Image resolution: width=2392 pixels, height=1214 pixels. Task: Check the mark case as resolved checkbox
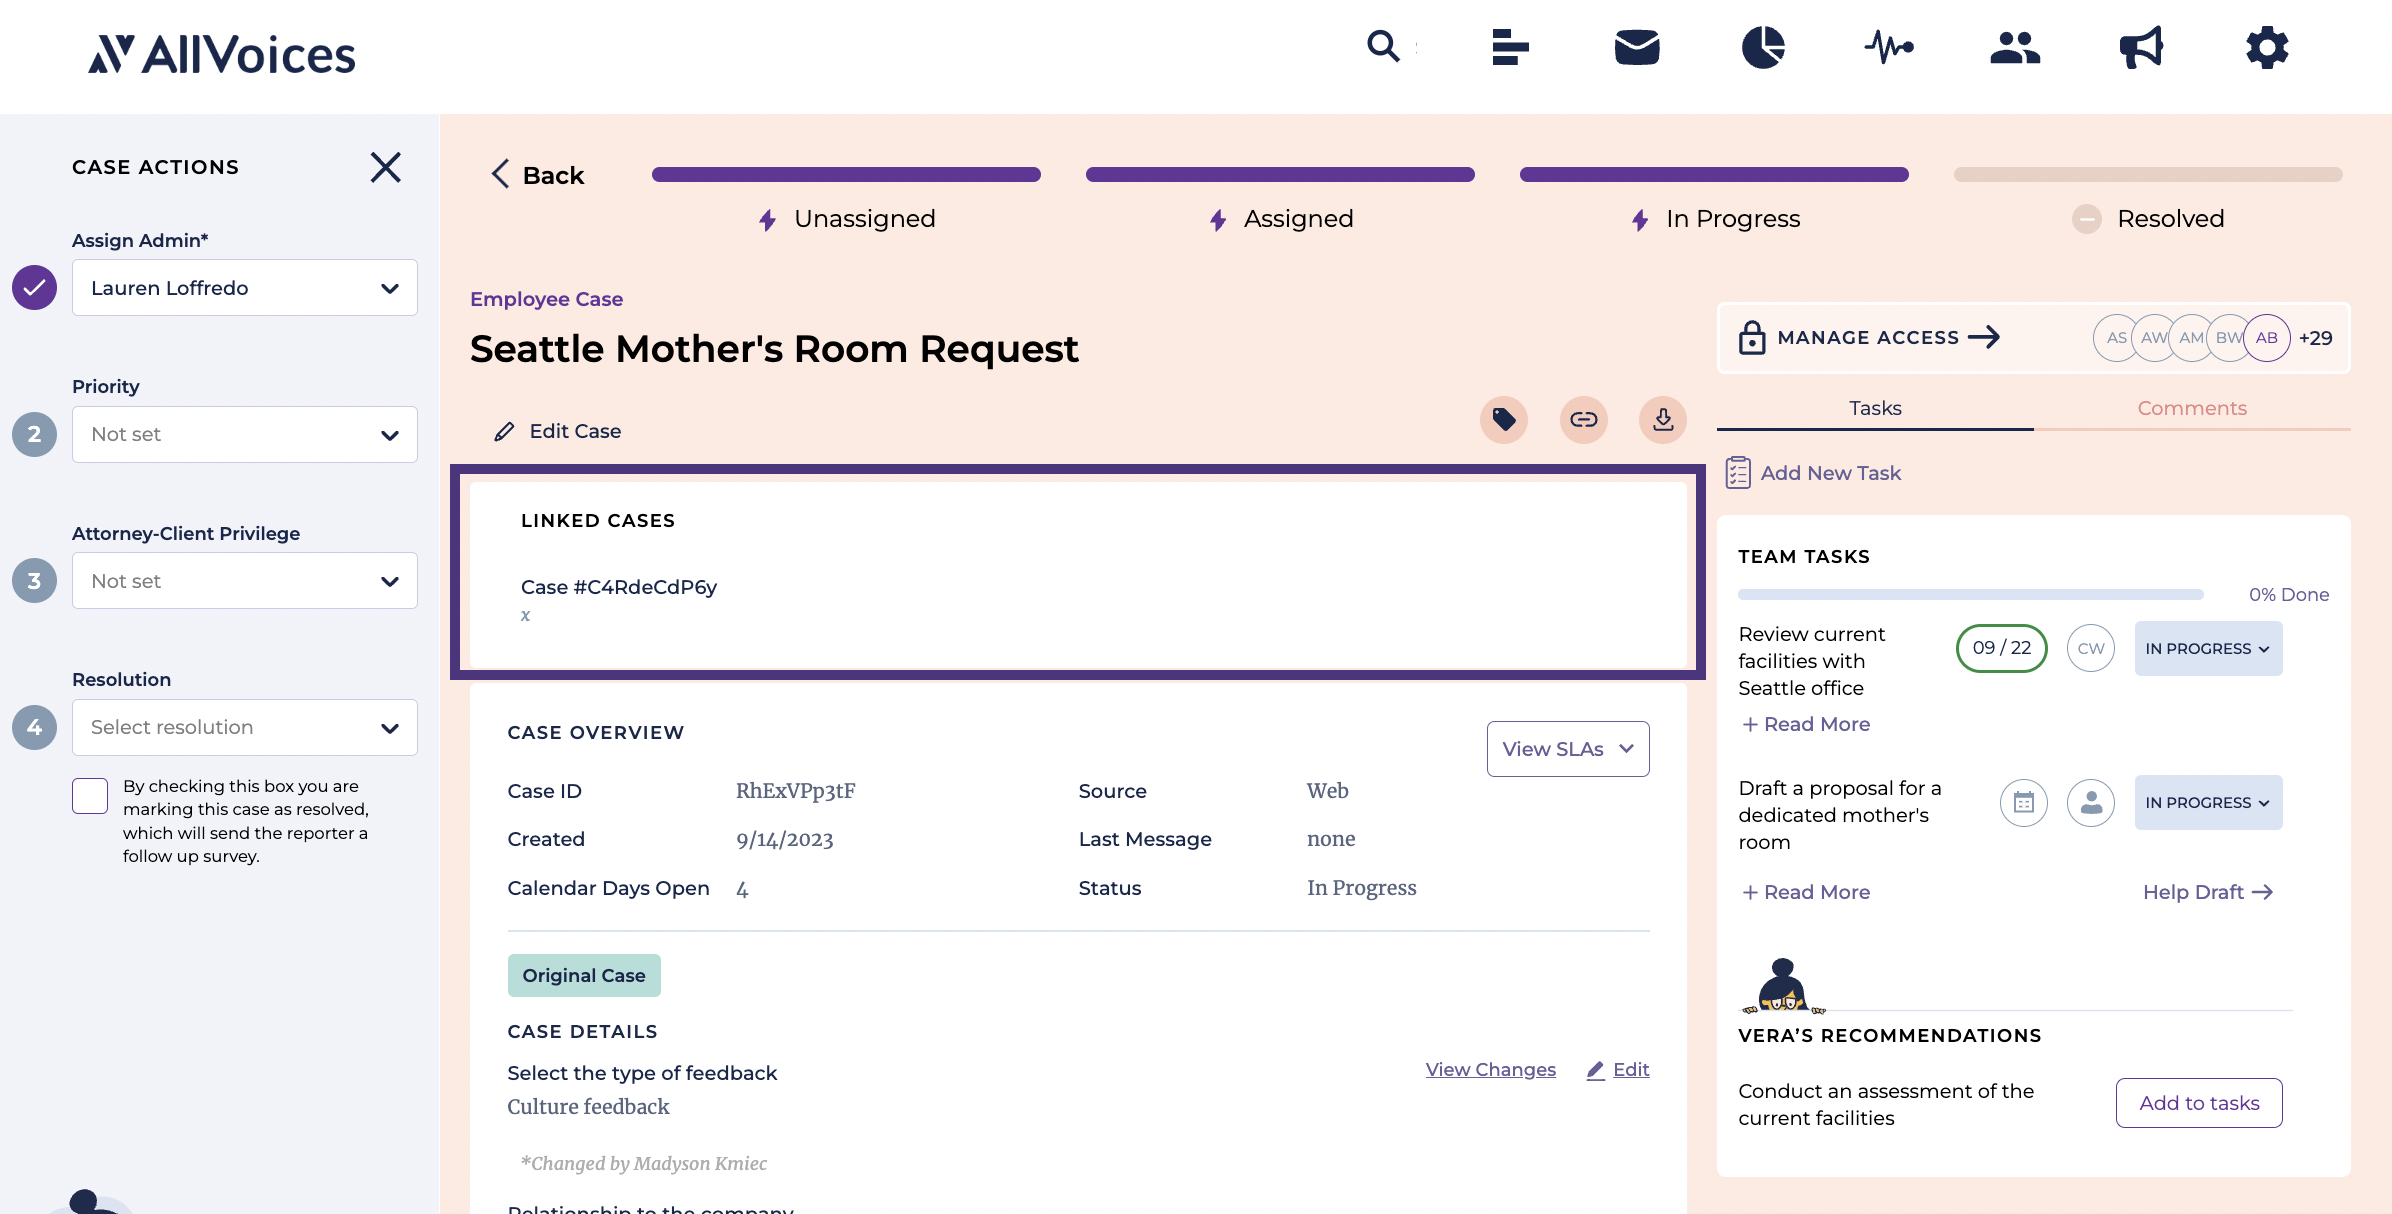90,796
